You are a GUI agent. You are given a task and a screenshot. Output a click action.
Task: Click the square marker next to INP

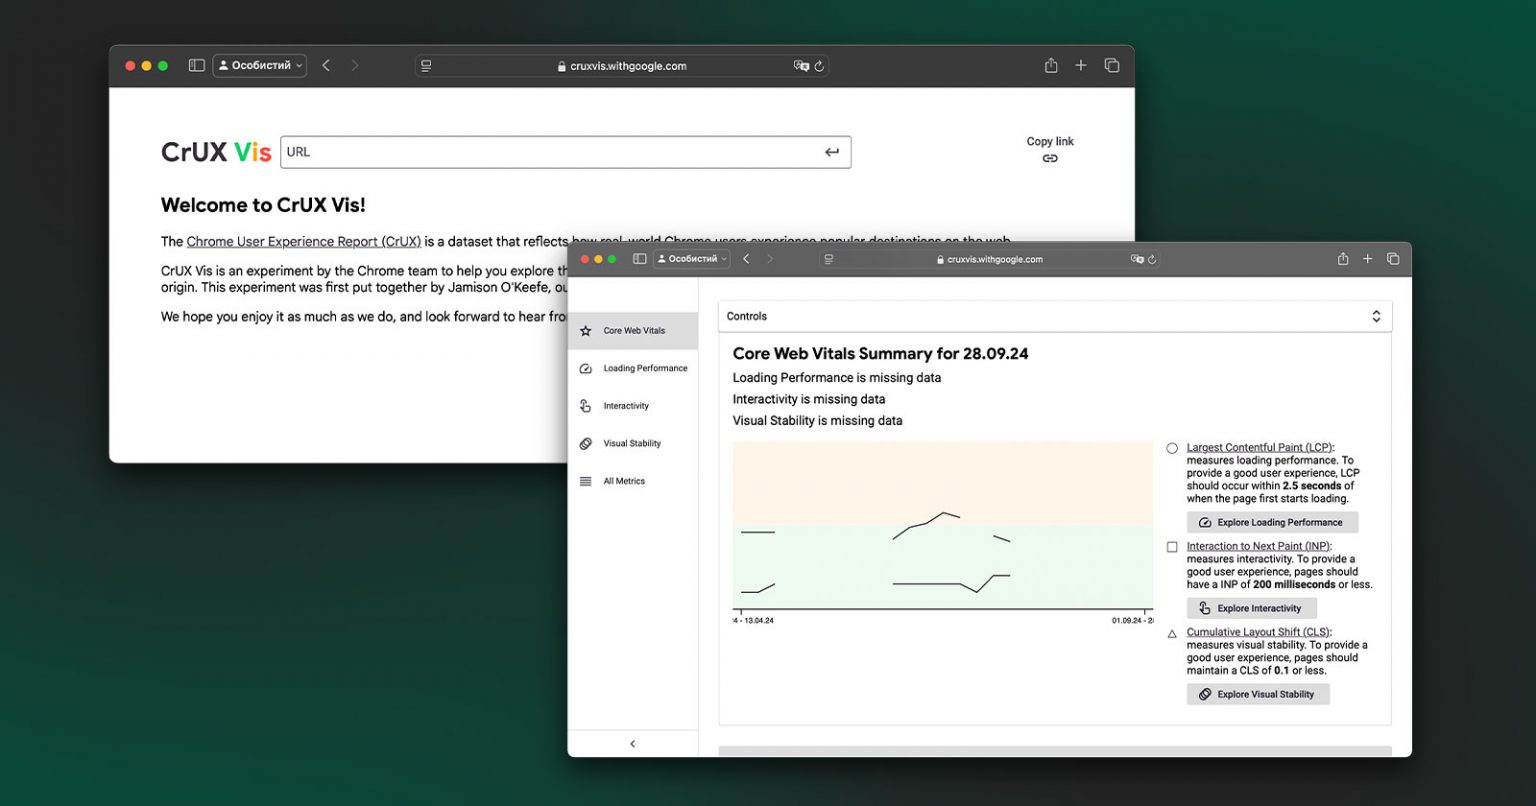click(x=1172, y=547)
